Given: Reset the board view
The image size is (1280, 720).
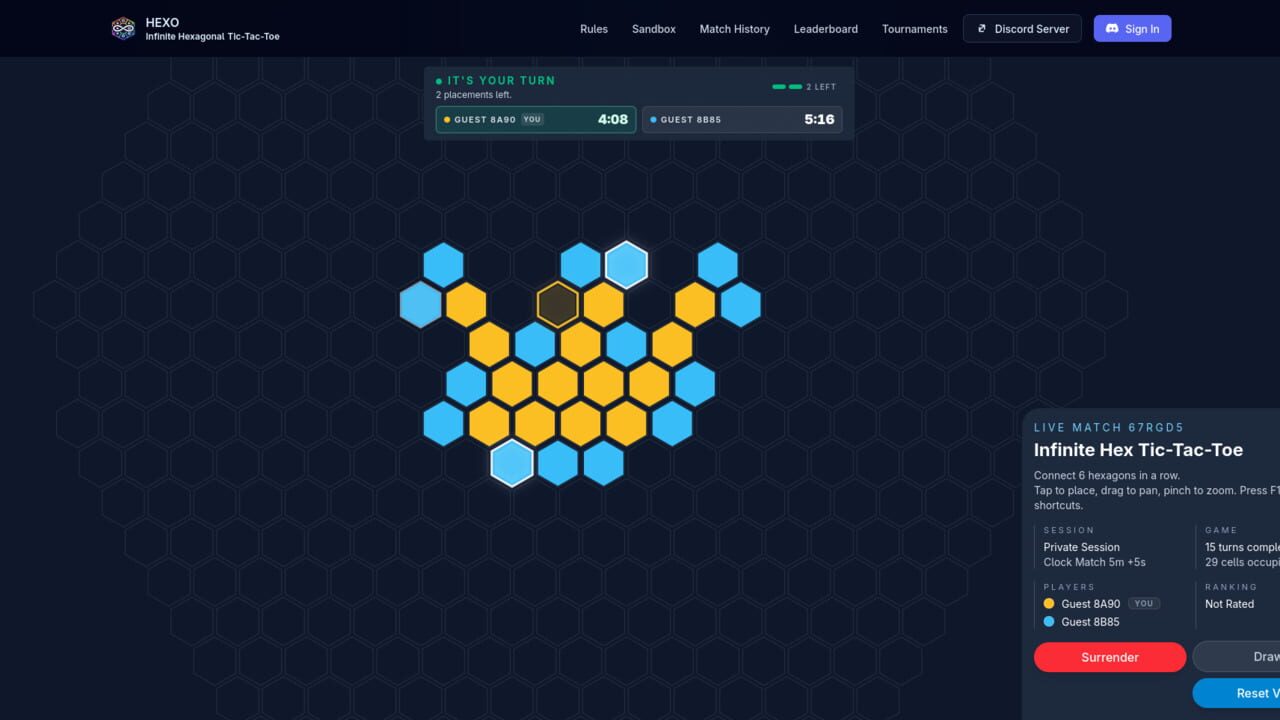Looking at the screenshot, I should 1236,693.
